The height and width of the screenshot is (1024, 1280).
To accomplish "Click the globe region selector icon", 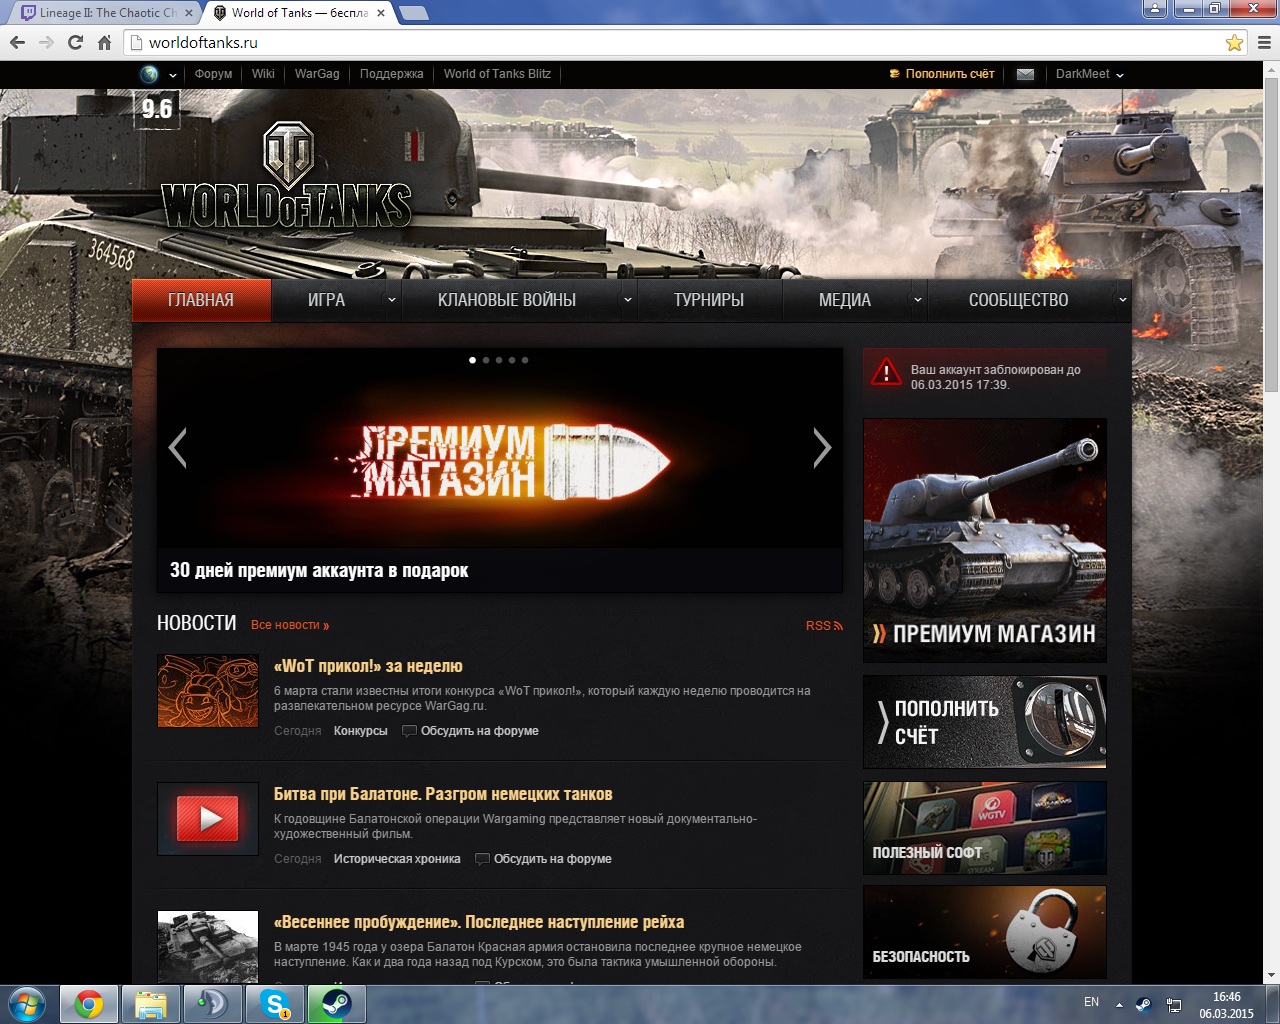I will click(149, 74).
